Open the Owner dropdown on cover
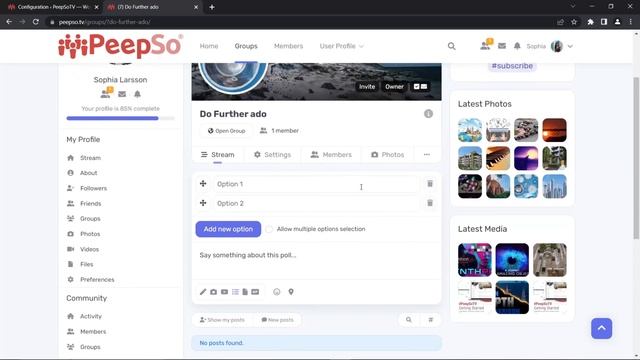 point(394,87)
